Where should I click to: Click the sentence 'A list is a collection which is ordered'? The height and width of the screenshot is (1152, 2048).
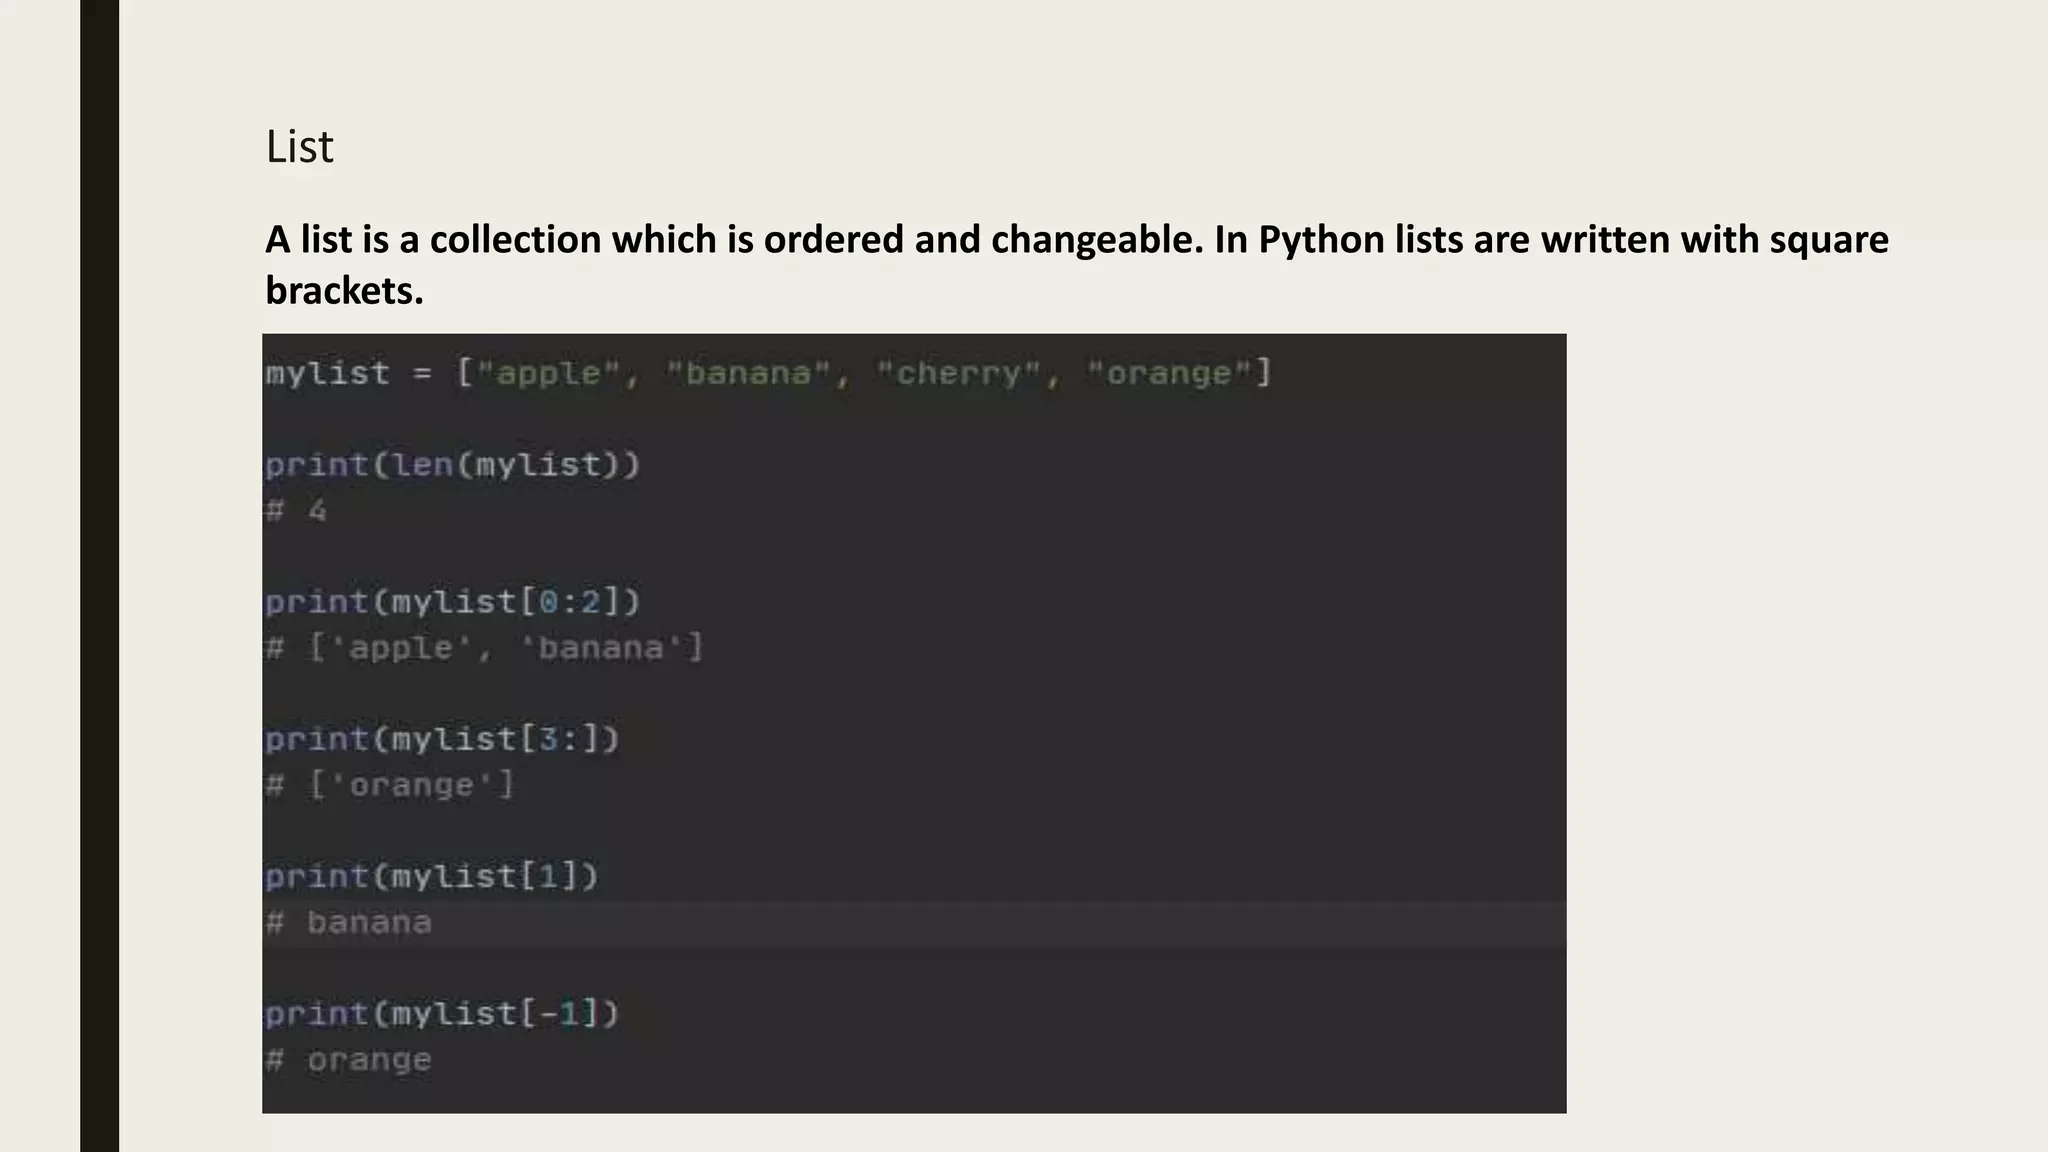click(x=584, y=239)
